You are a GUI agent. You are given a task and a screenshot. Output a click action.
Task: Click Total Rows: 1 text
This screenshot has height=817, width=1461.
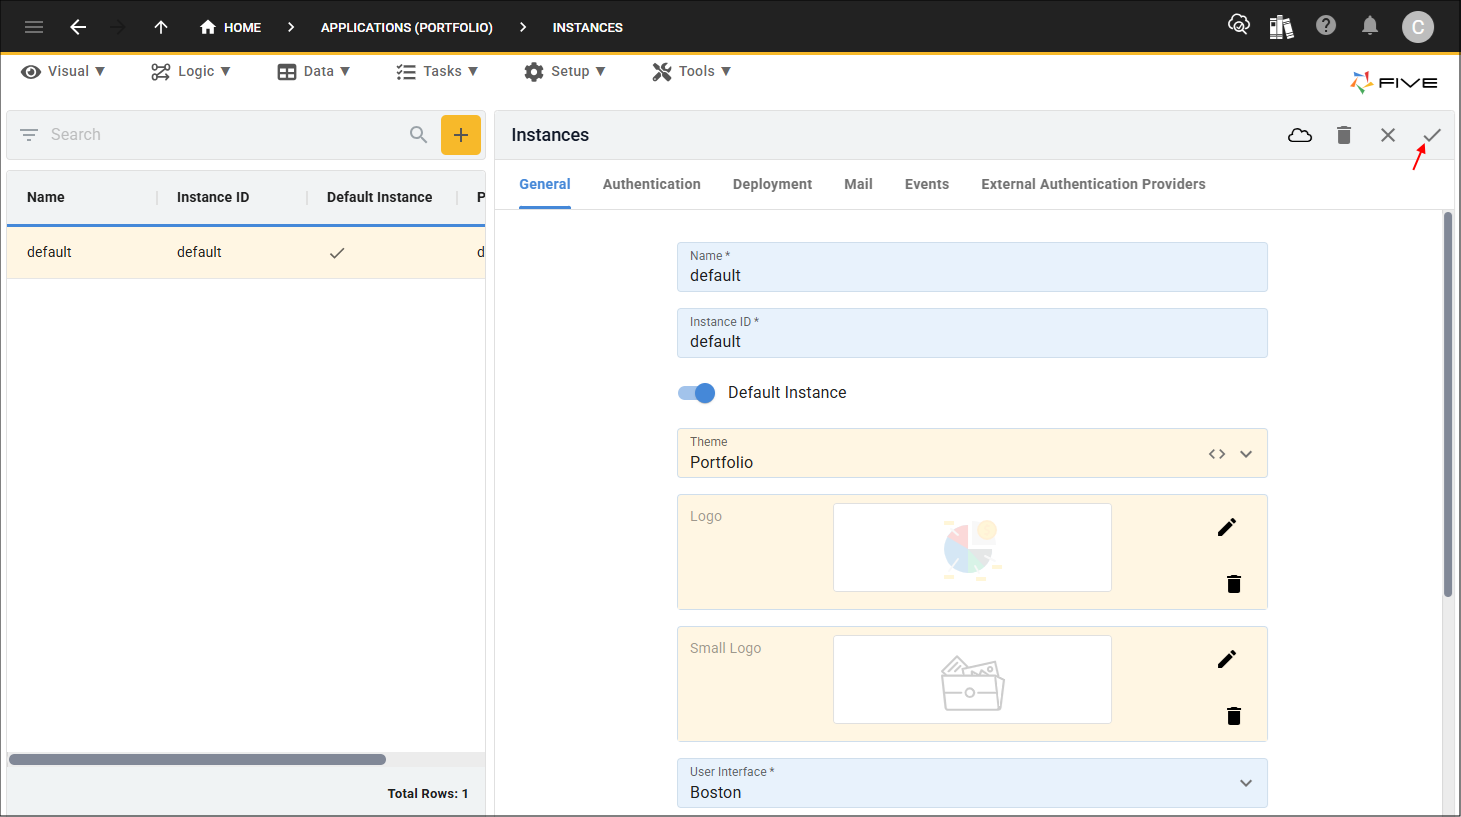coord(428,793)
